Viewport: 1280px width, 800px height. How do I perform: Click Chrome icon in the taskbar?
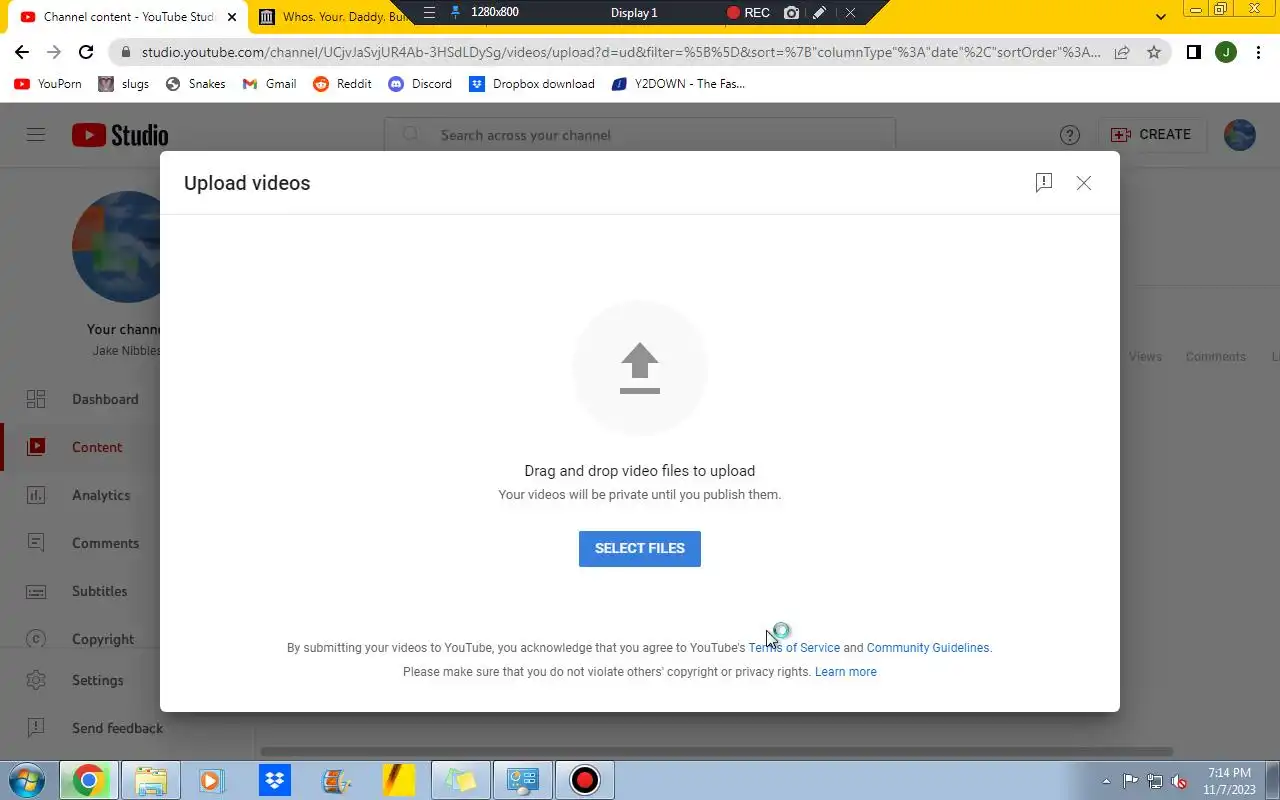pos(88,780)
